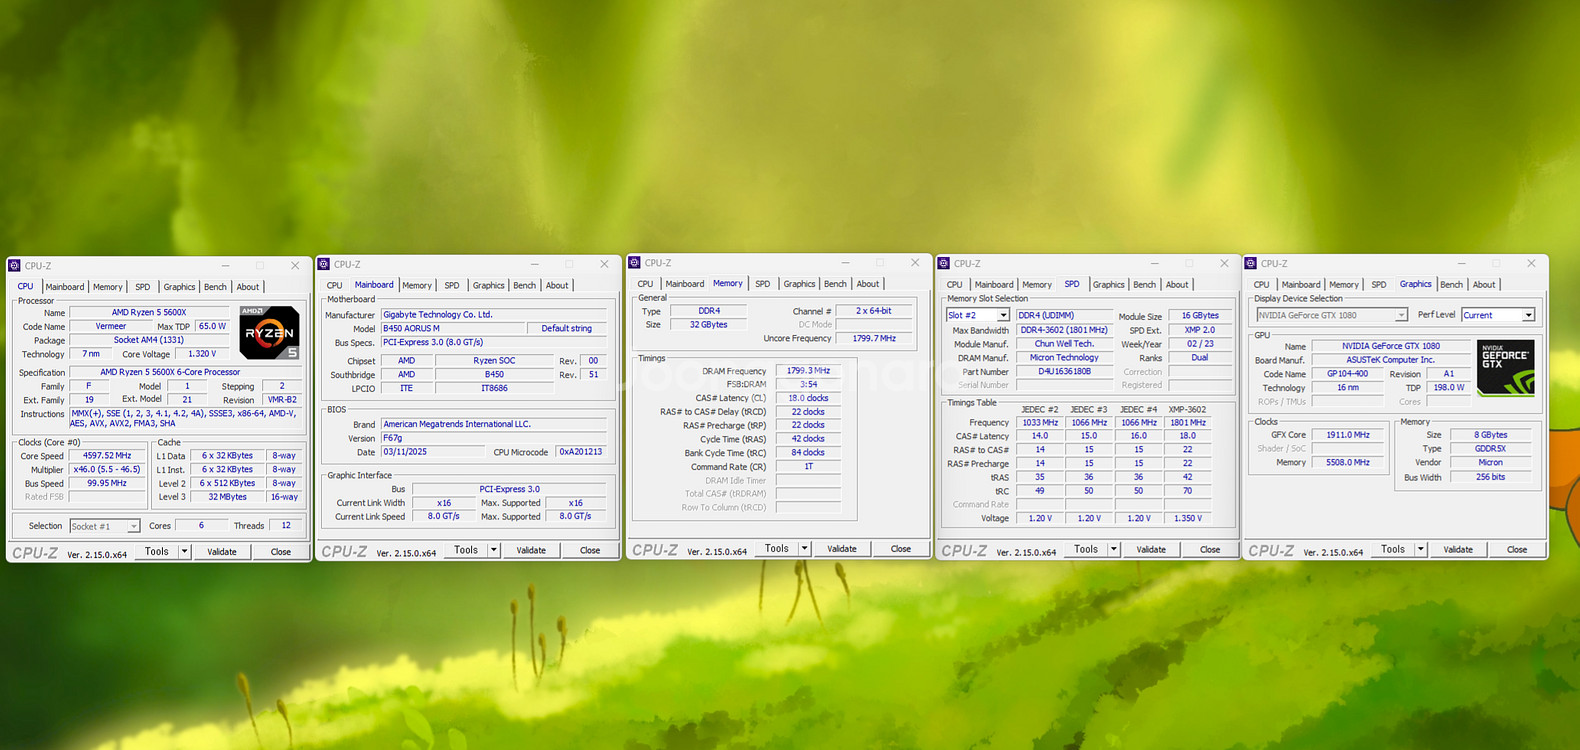Click the graphics Memory Type GDDR5X field
The image size is (1580, 750).
coord(1490,449)
